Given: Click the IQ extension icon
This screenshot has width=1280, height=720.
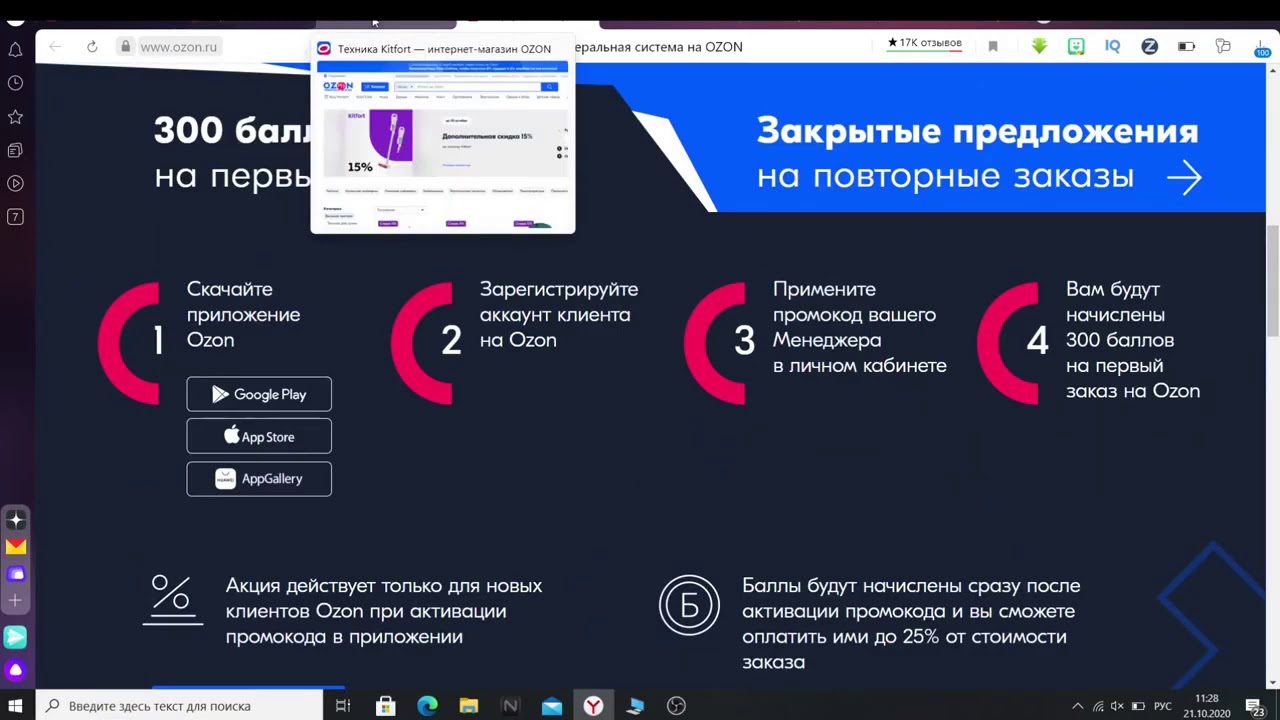Looking at the screenshot, I should 1112,47.
